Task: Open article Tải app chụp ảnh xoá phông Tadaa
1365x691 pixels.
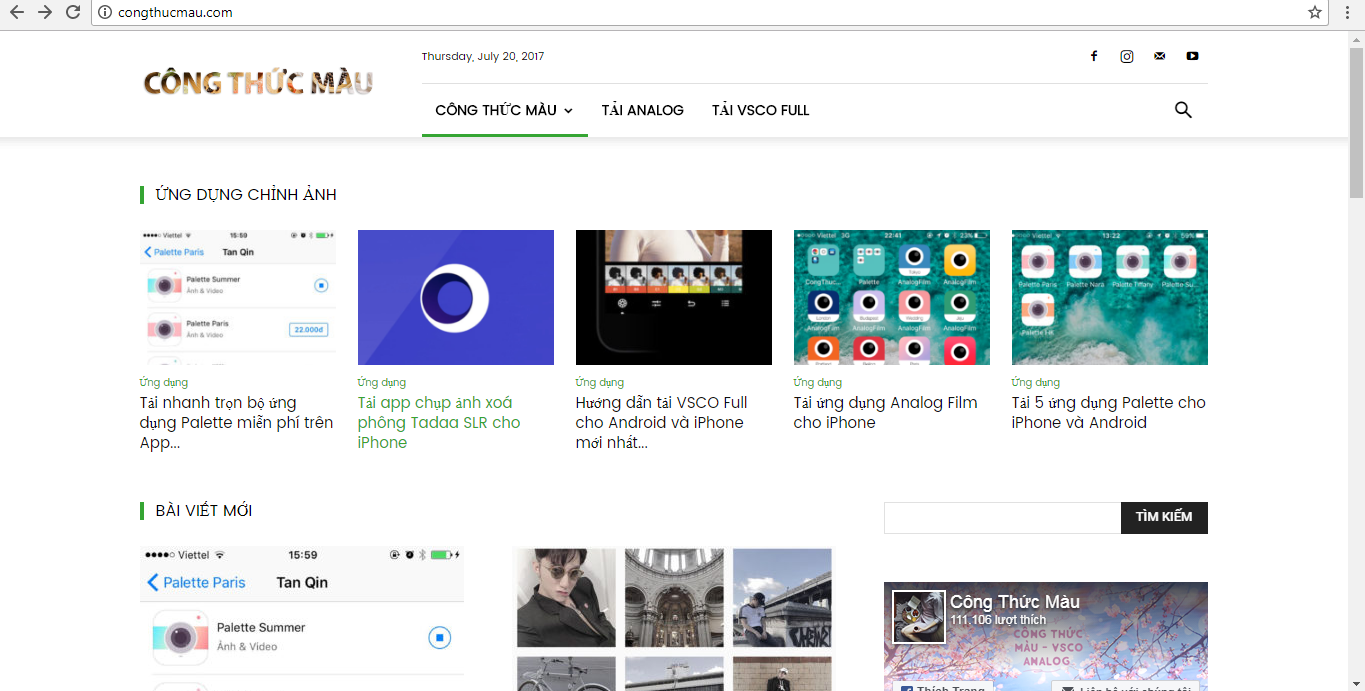Action: pyautogui.click(x=439, y=422)
